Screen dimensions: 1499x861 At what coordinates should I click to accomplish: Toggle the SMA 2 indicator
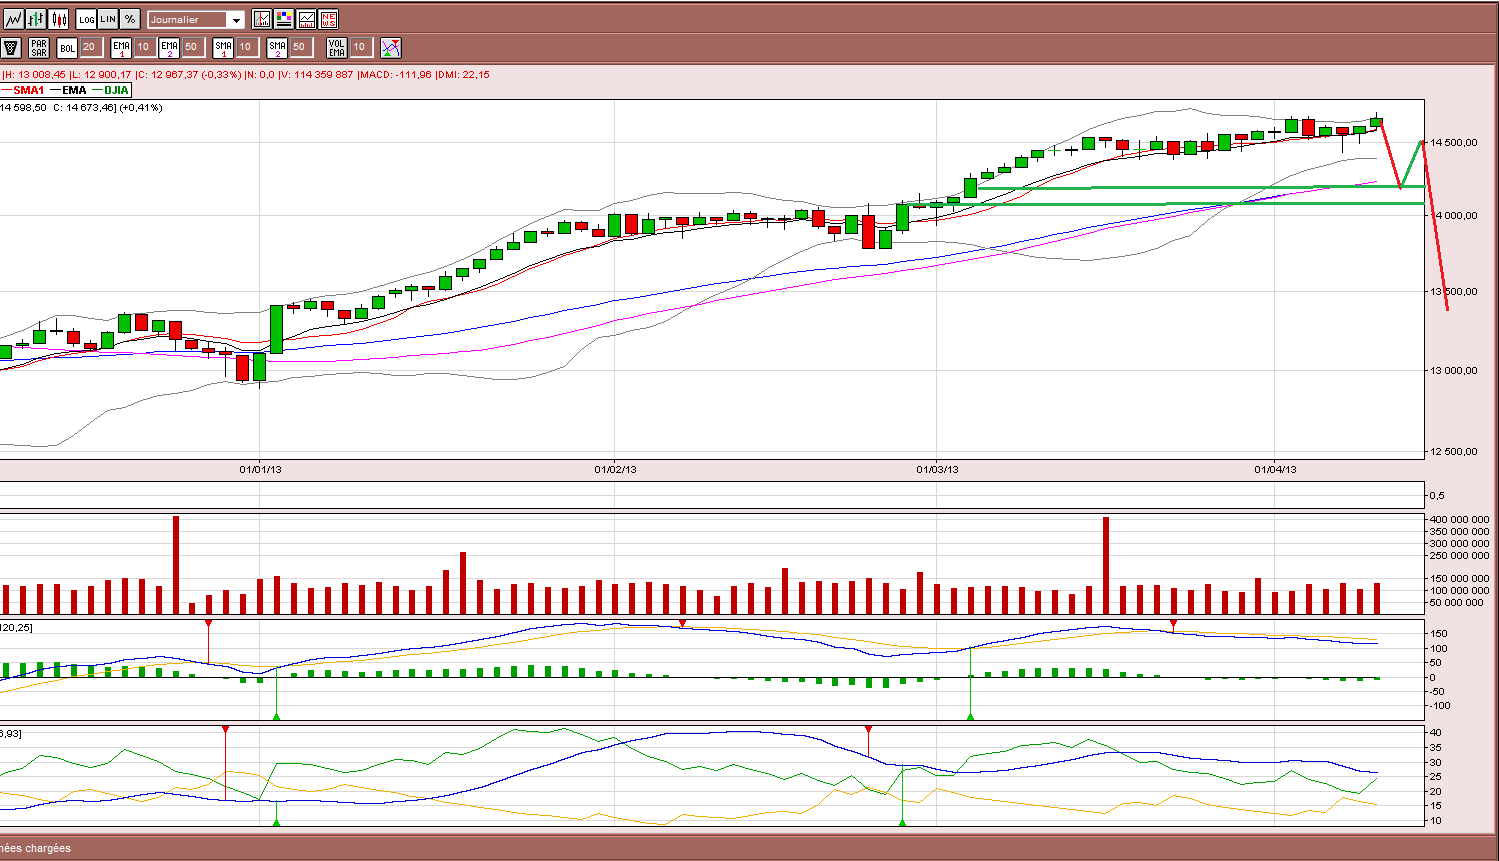coord(277,47)
